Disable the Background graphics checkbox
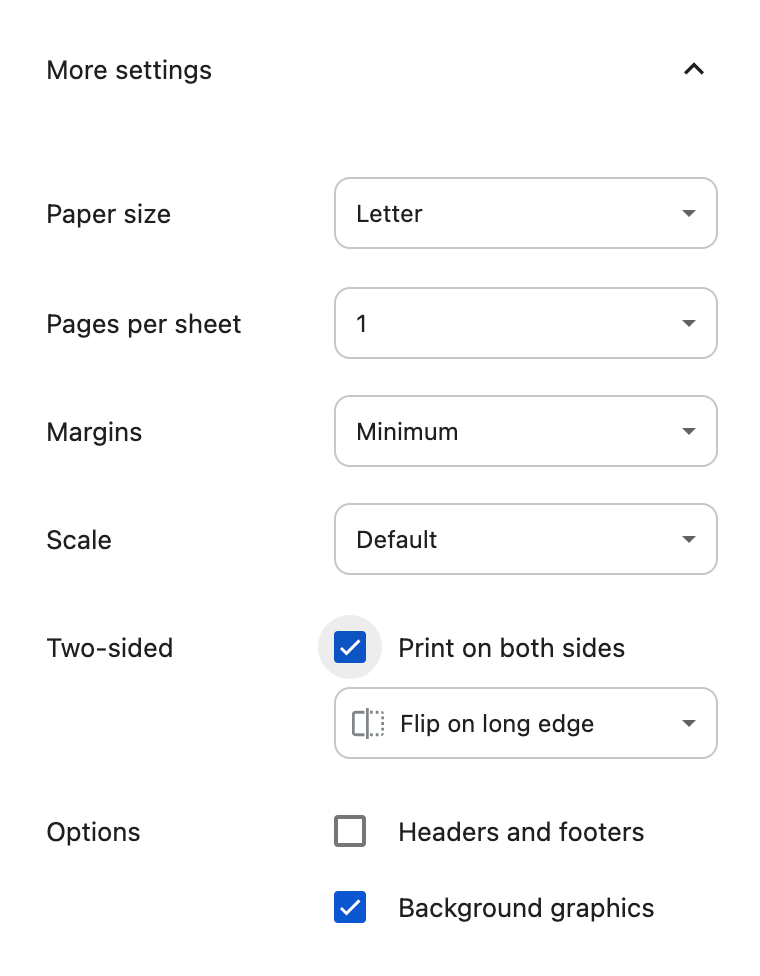This screenshot has width=760, height=976. tap(350, 907)
